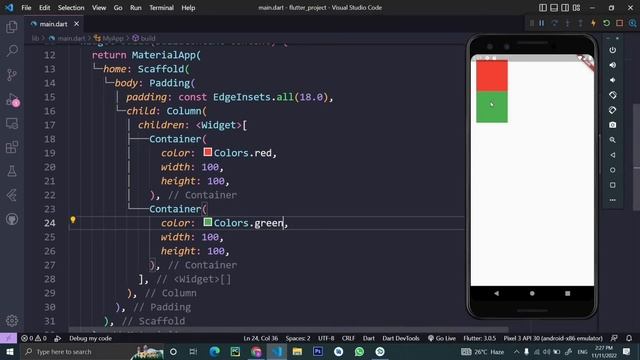The image size is (640, 360).
Task: Open Dart DevTools from the status bar
Action: coord(401,338)
